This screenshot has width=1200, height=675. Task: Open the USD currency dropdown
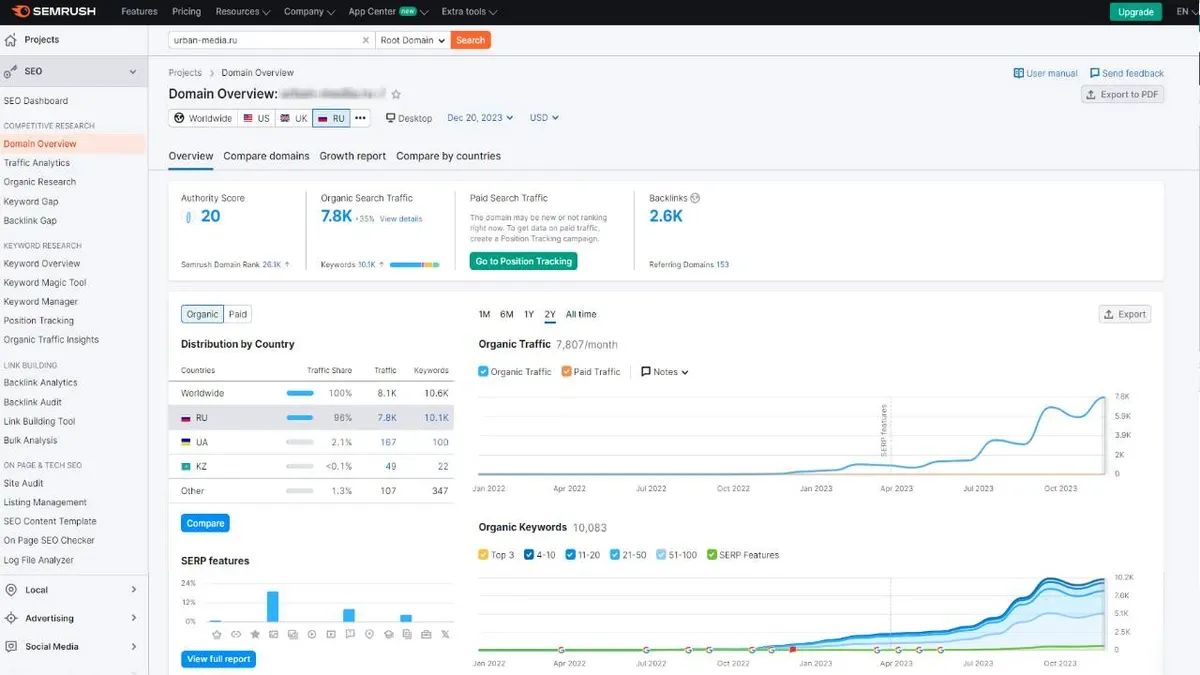click(x=544, y=118)
